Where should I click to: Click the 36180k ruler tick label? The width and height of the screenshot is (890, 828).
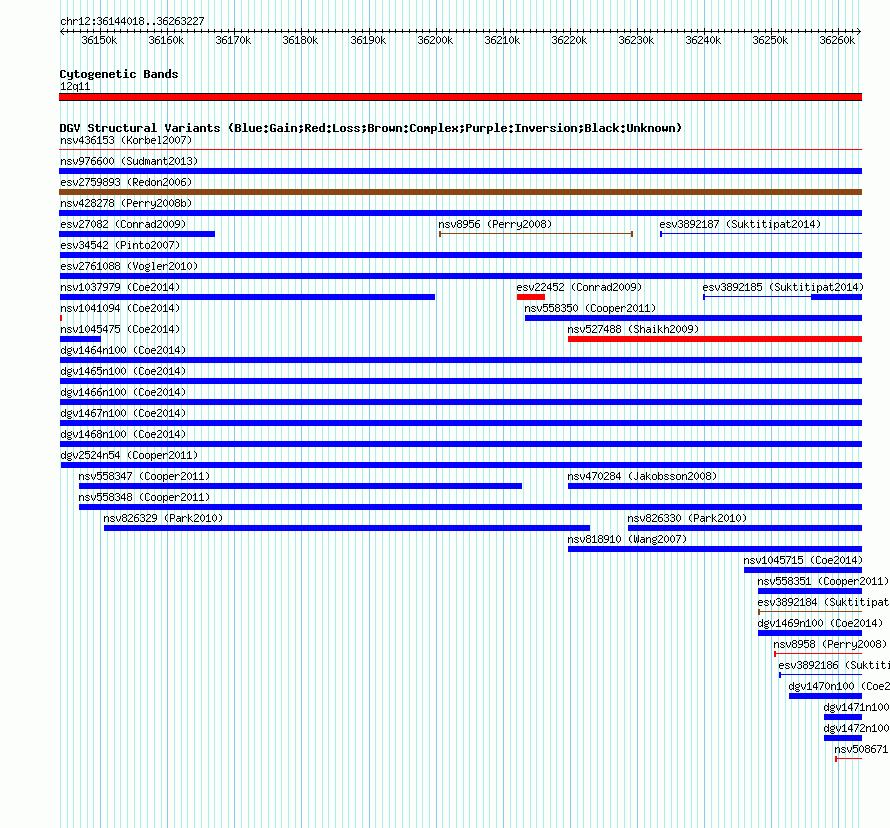pyautogui.click(x=300, y=40)
